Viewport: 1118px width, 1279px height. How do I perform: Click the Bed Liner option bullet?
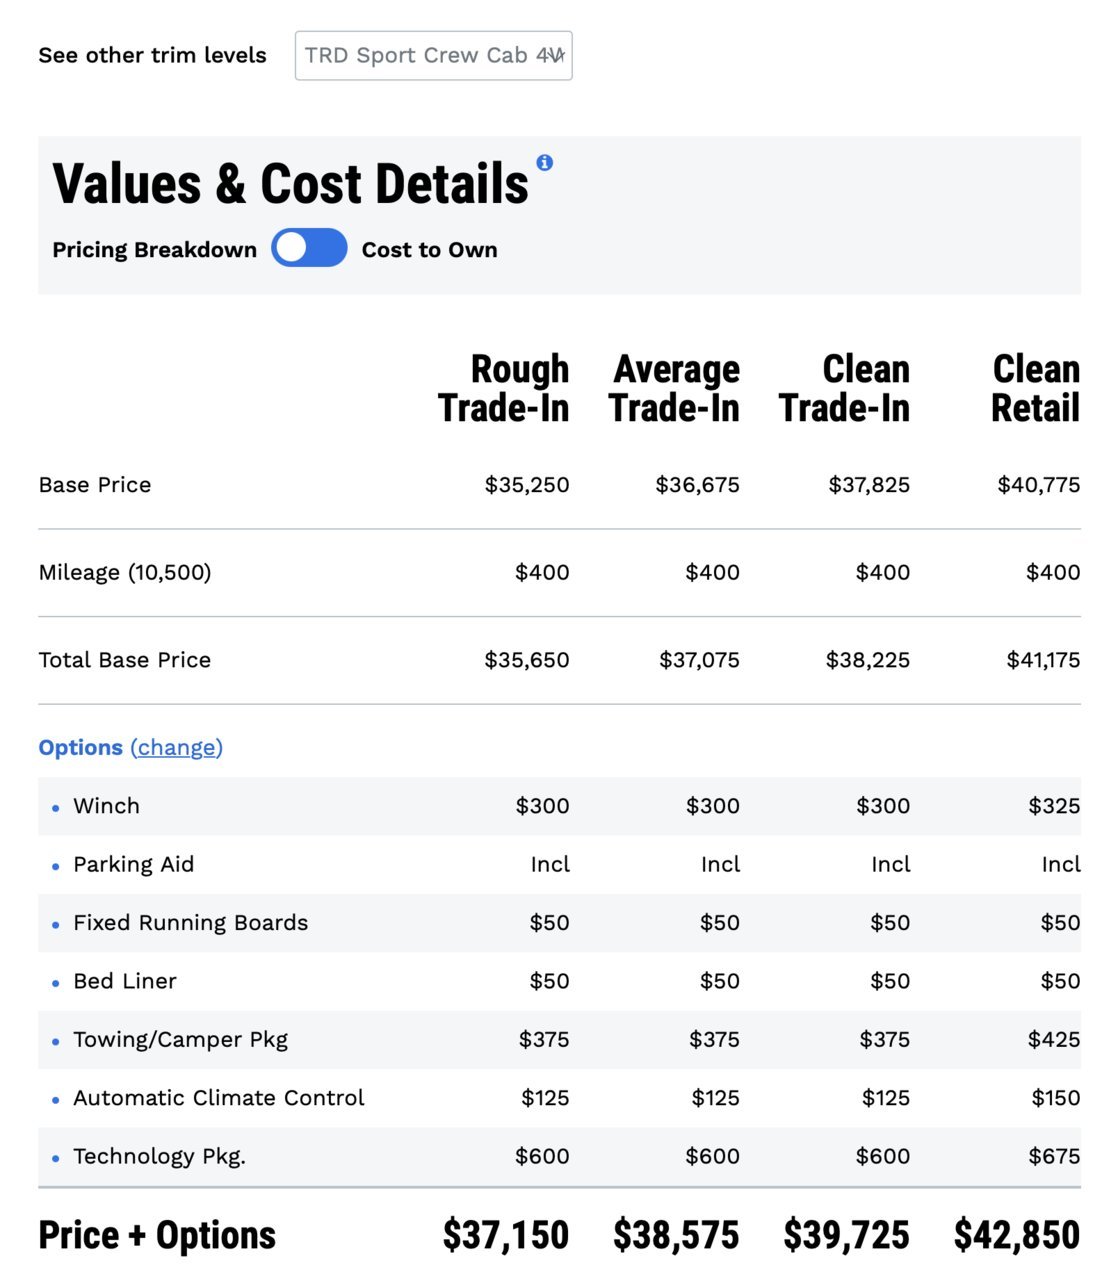55,983
